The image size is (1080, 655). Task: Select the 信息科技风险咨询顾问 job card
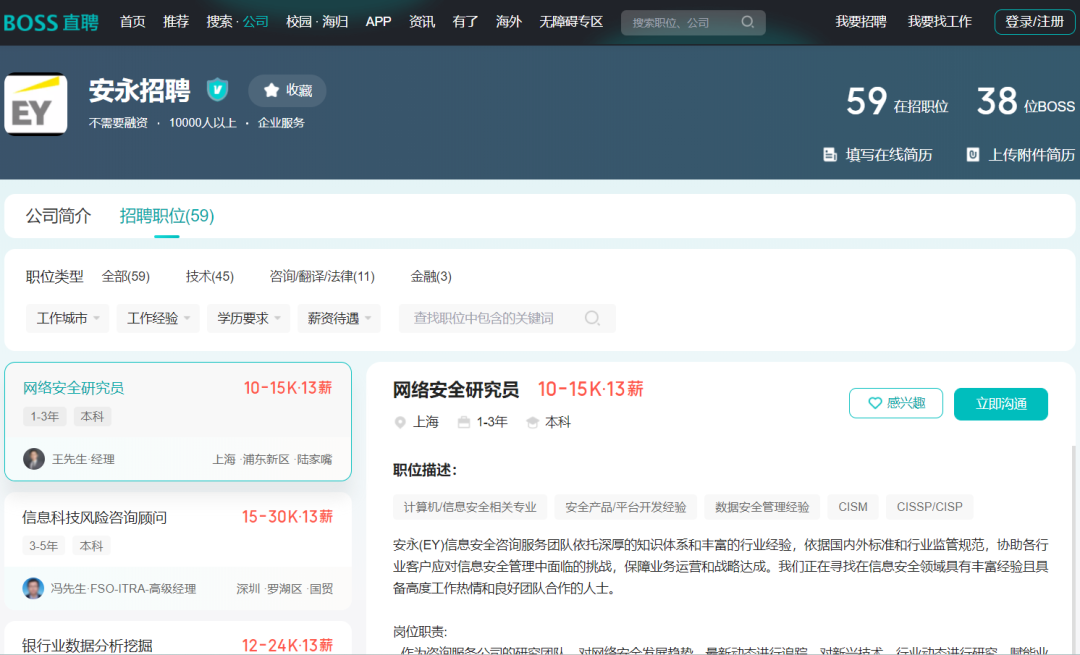pyautogui.click(x=178, y=551)
